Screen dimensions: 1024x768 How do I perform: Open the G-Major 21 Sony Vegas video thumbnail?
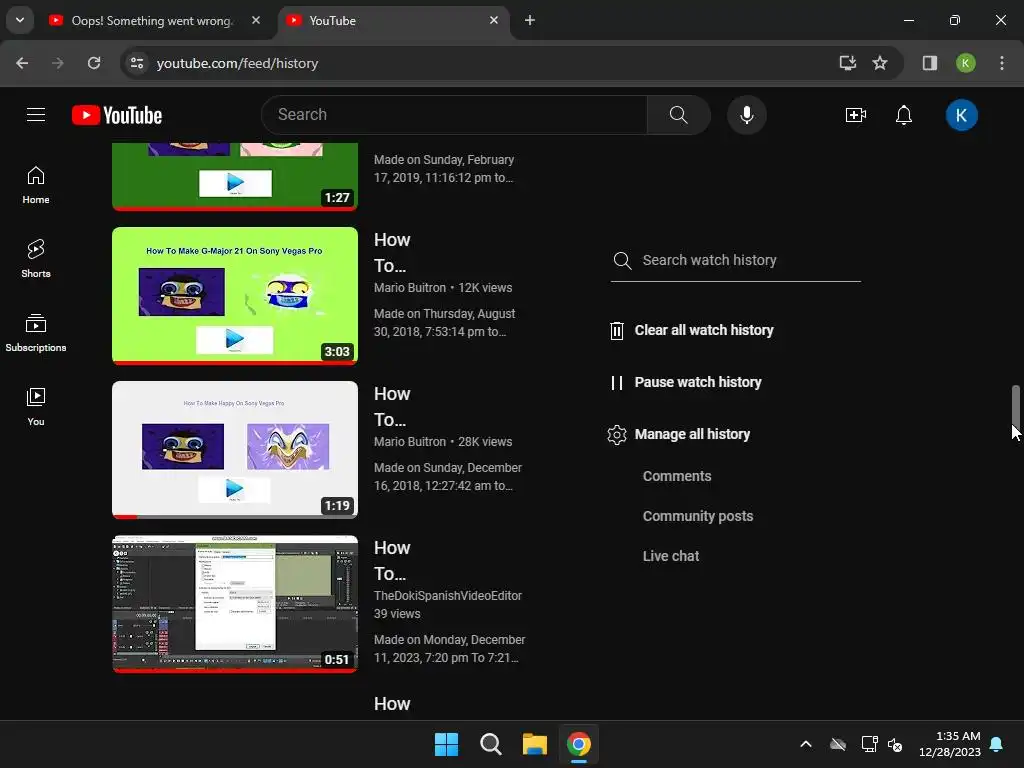pyautogui.click(x=235, y=296)
